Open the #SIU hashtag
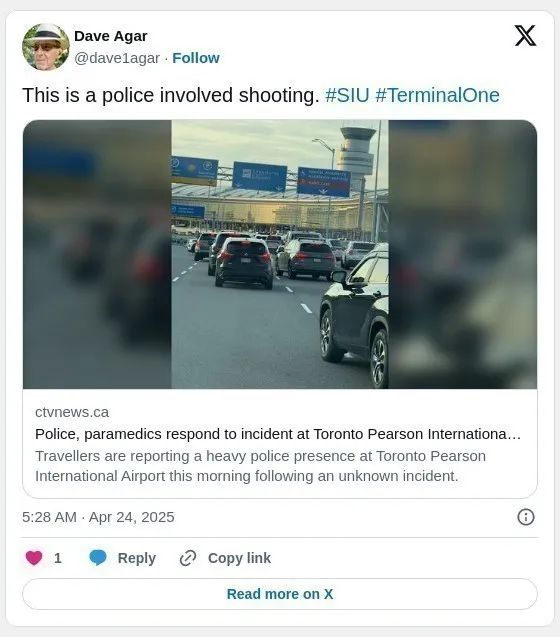 [347, 95]
